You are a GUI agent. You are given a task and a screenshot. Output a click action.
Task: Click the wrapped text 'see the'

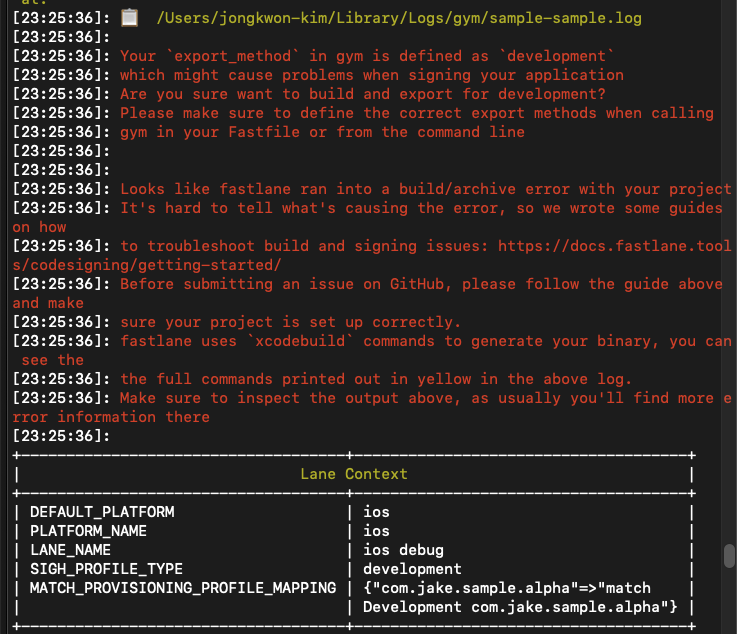pos(53,360)
